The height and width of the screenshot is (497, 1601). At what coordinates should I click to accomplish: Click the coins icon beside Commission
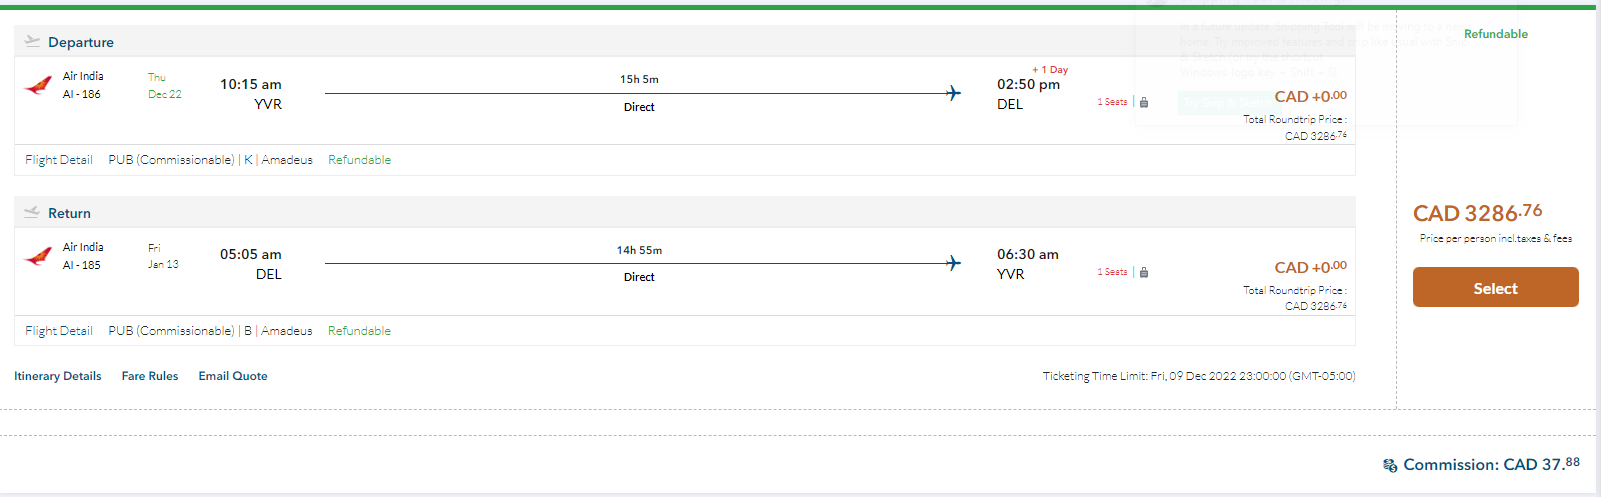click(x=1390, y=465)
